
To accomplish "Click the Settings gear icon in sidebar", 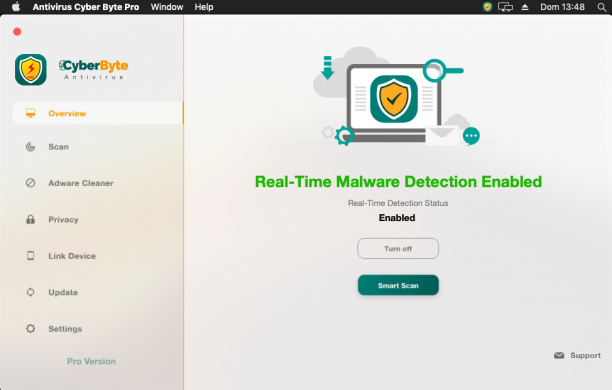I will [x=30, y=328].
